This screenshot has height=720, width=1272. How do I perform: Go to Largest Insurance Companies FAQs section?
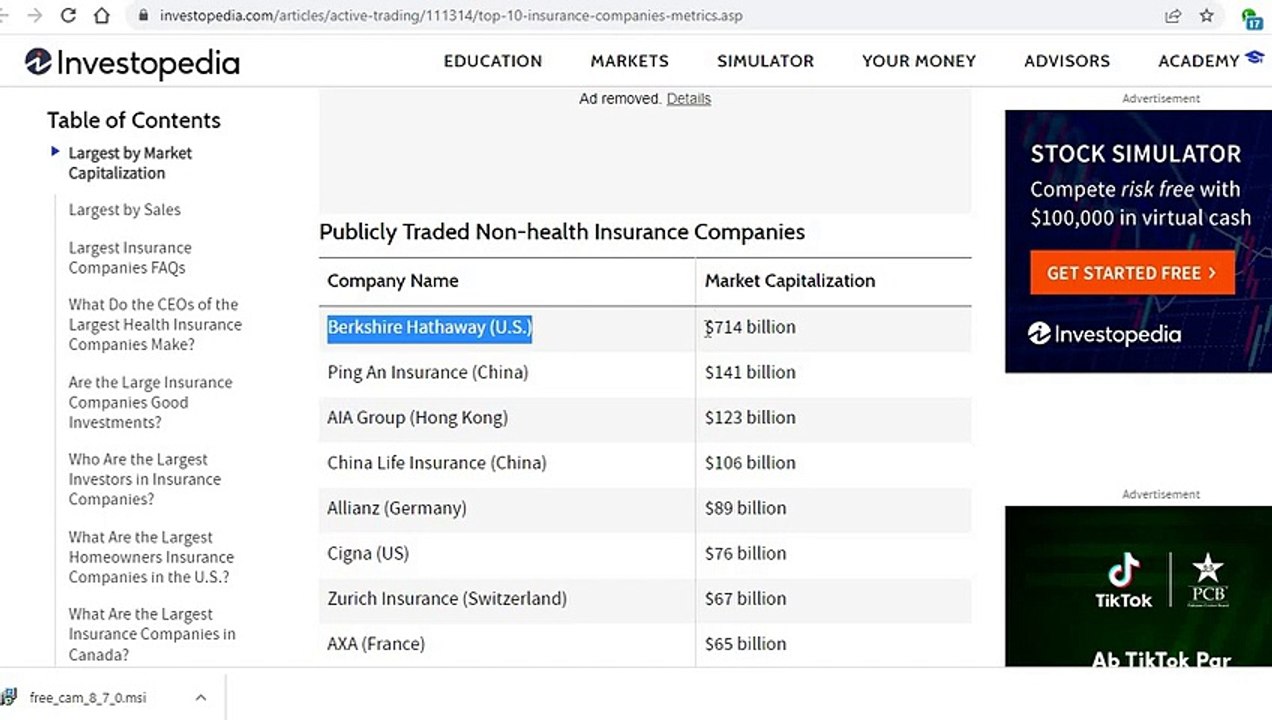(130, 258)
